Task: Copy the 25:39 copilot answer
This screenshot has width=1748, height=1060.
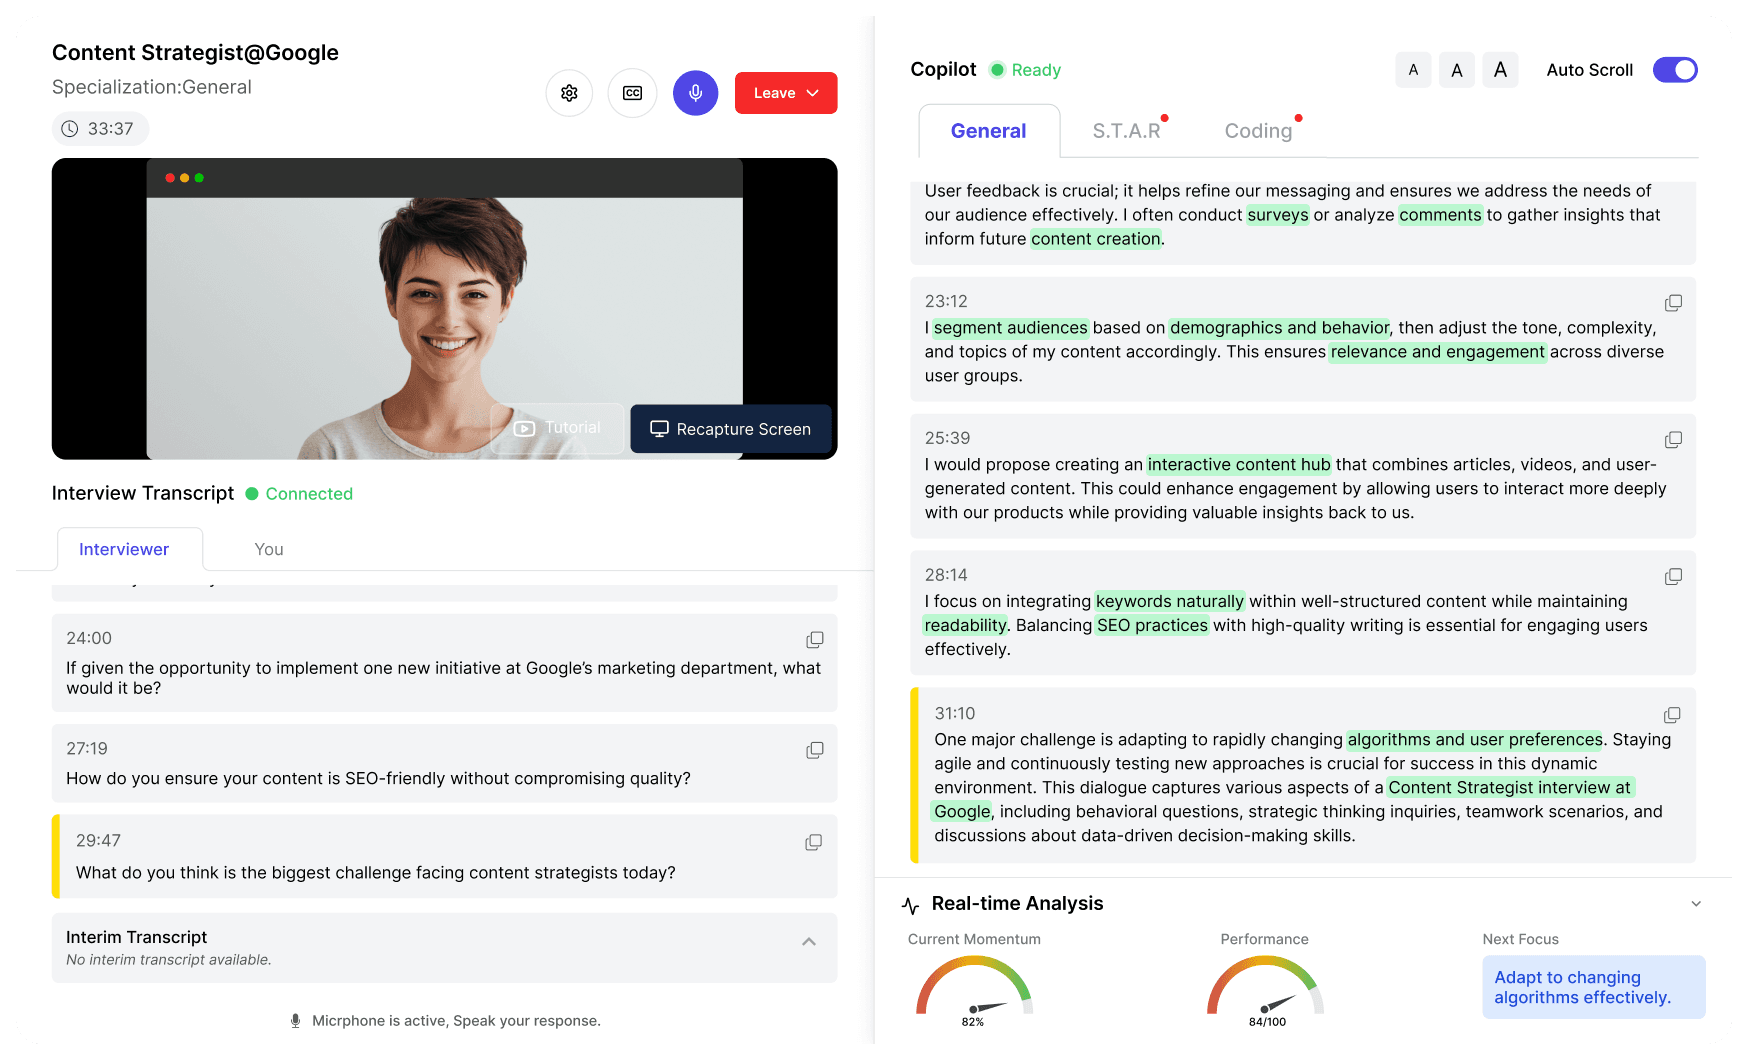Action: coord(1673,440)
